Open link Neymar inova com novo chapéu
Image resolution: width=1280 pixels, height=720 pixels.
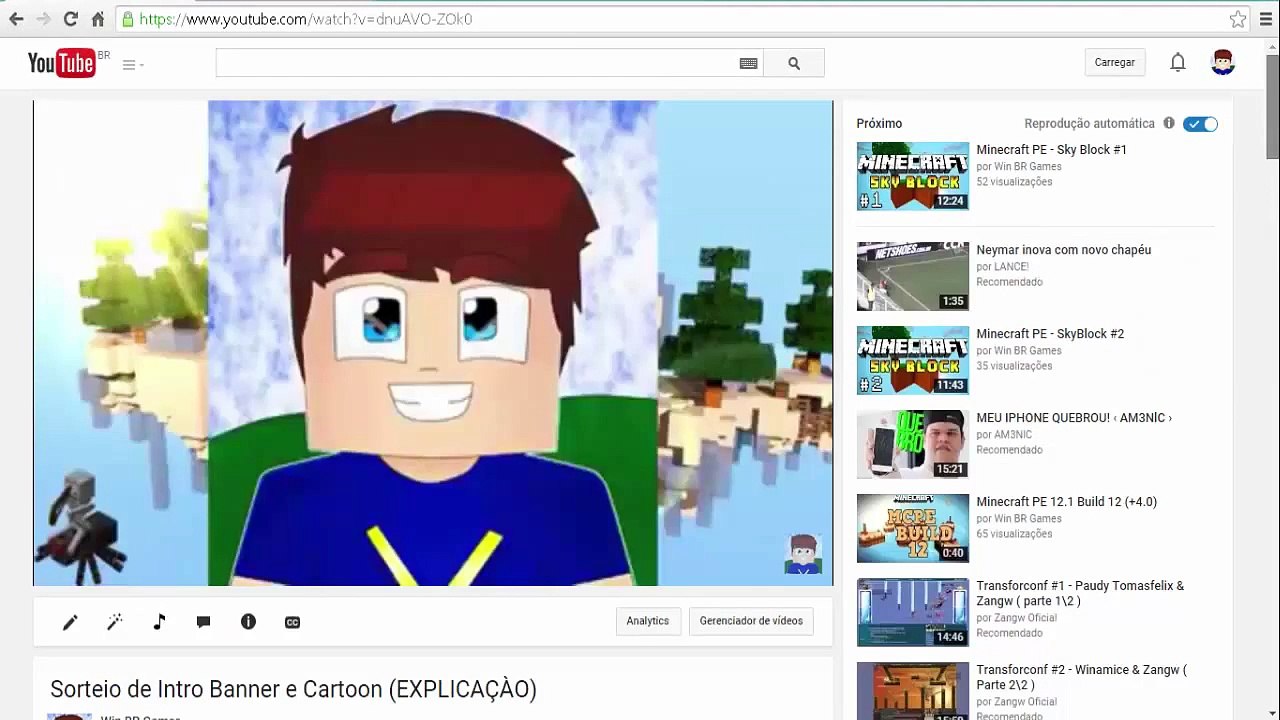click(1063, 250)
